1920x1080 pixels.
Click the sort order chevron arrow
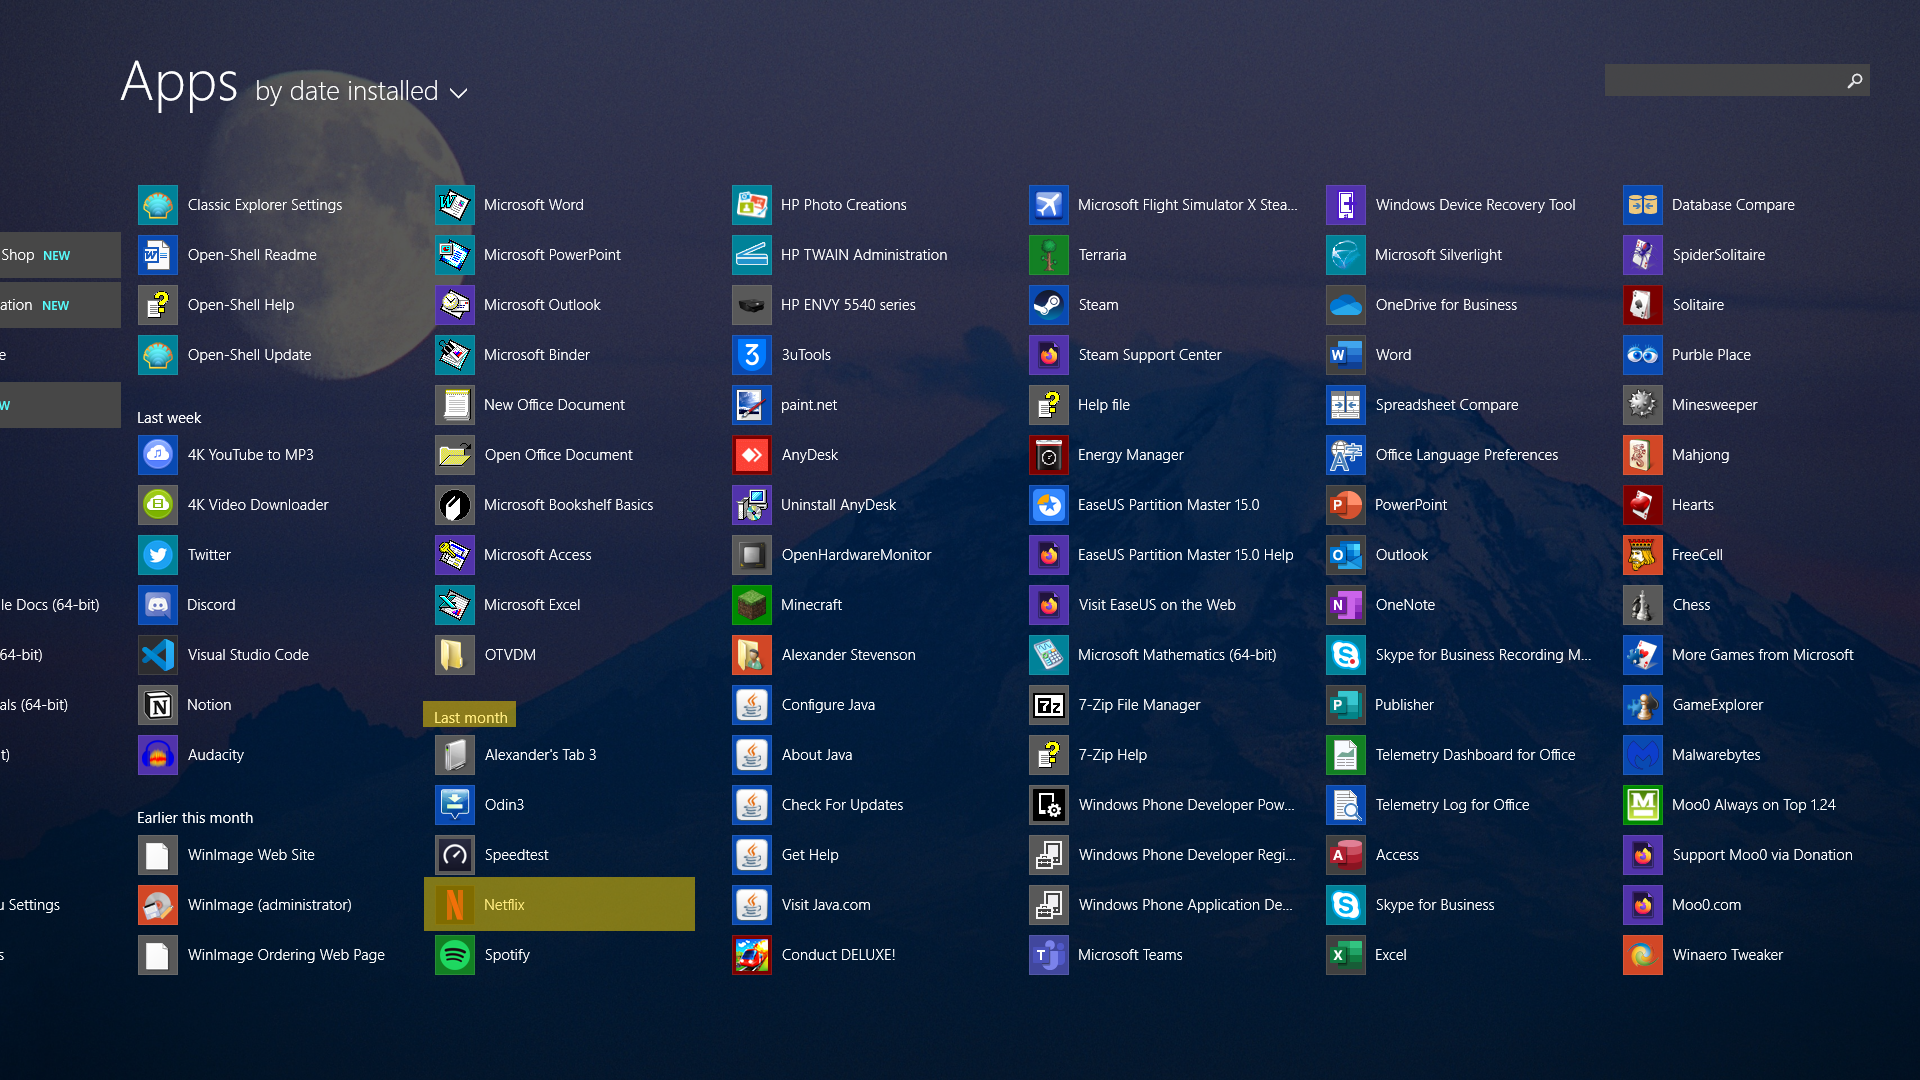pos(459,93)
